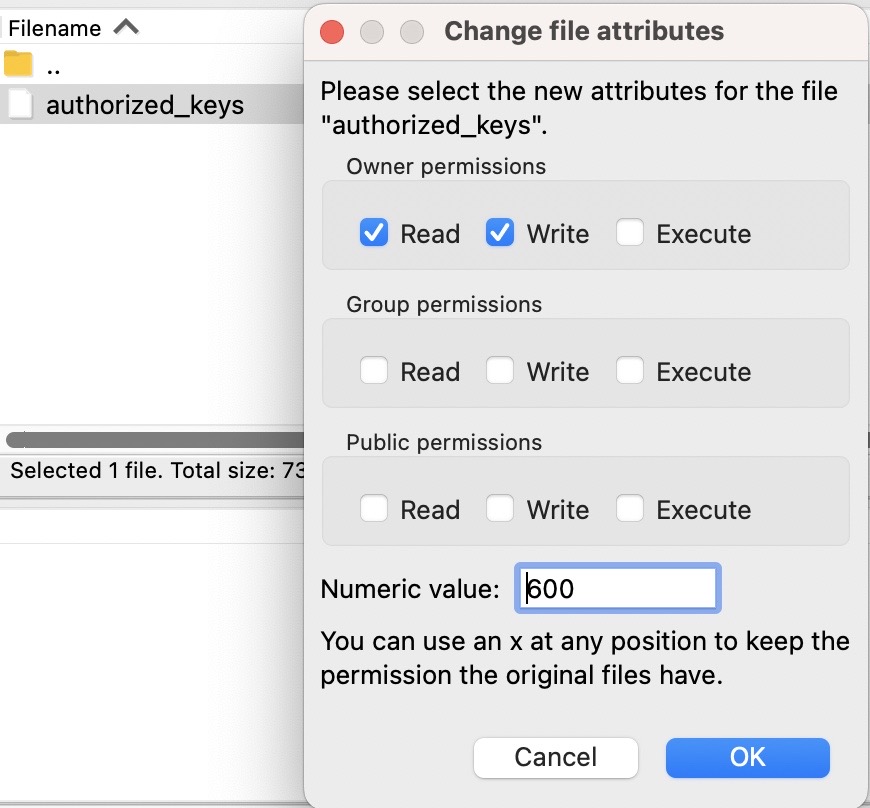
Task: Uncheck Owner Write permission checkbox
Action: [x=499, y=233]
